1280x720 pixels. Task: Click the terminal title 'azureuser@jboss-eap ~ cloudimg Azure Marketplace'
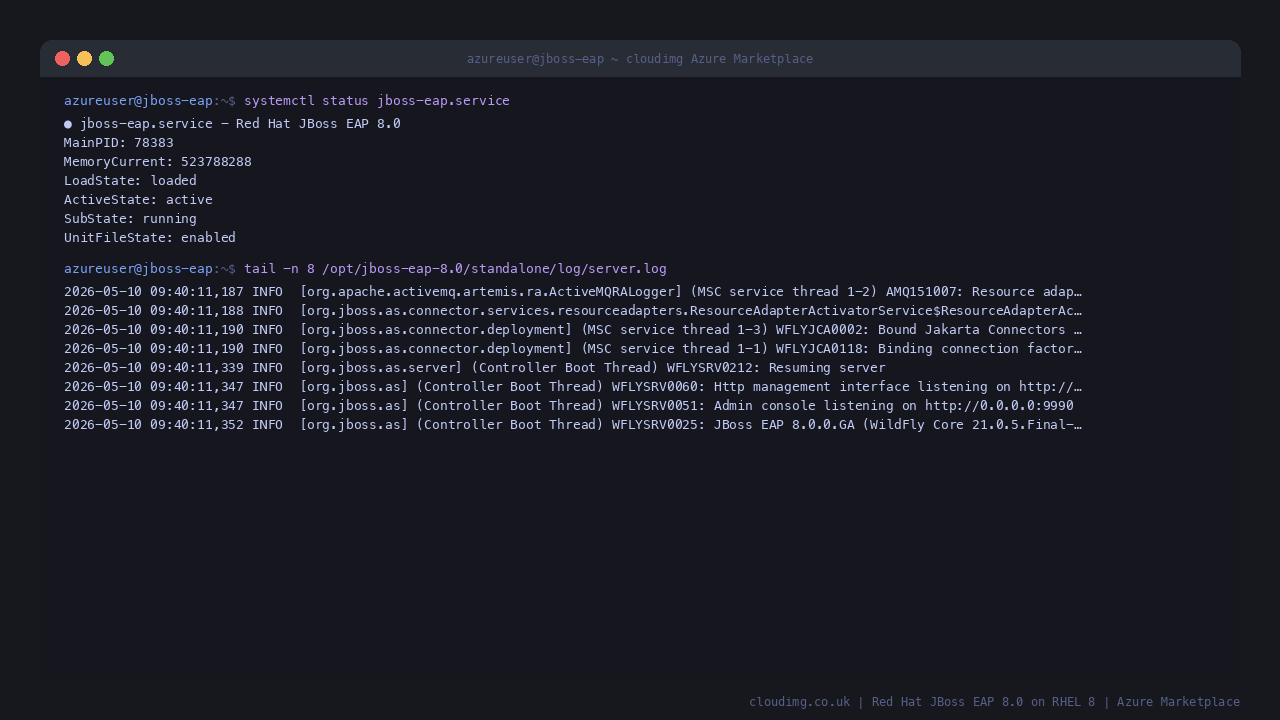[640, 59]
